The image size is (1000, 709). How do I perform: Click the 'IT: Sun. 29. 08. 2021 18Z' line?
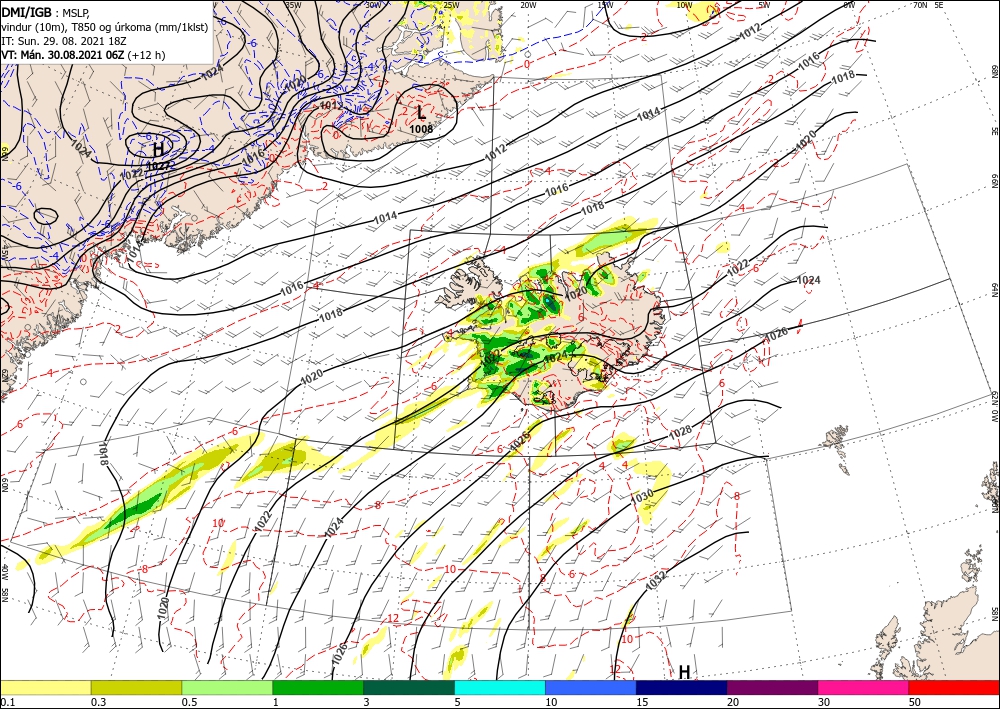(66, 41)
